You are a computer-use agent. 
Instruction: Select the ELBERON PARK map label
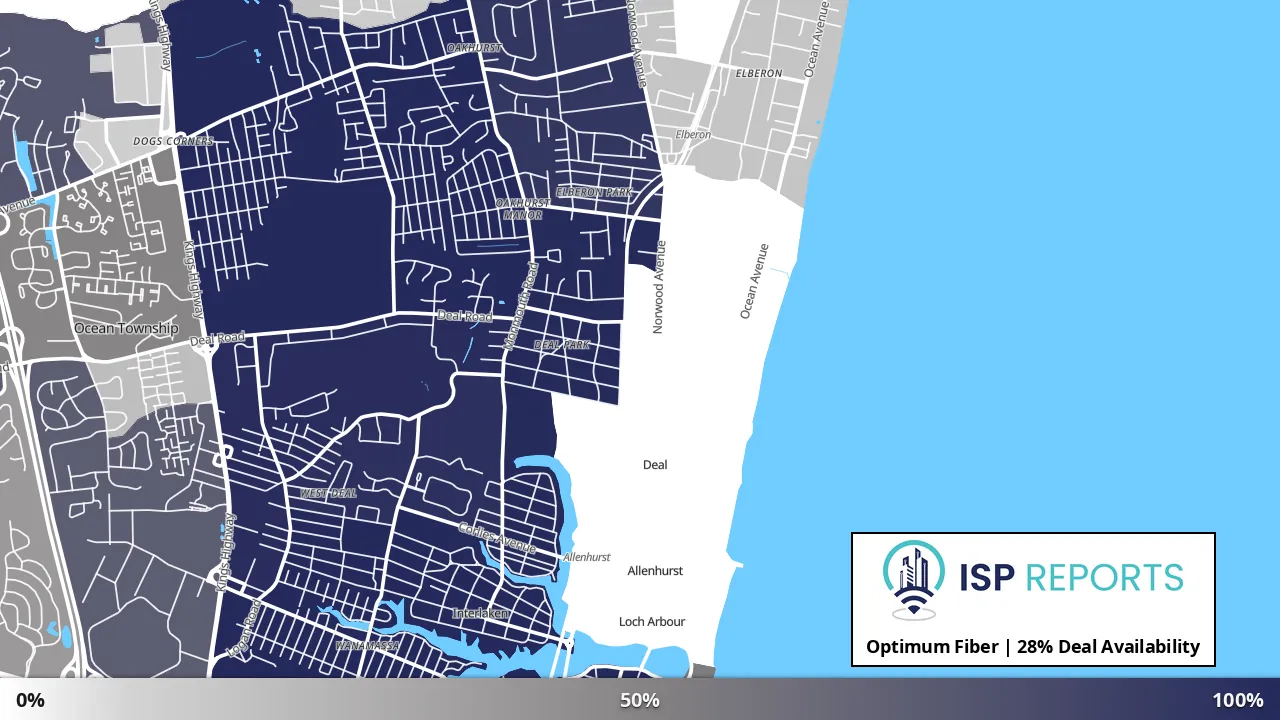coord(594,192)
